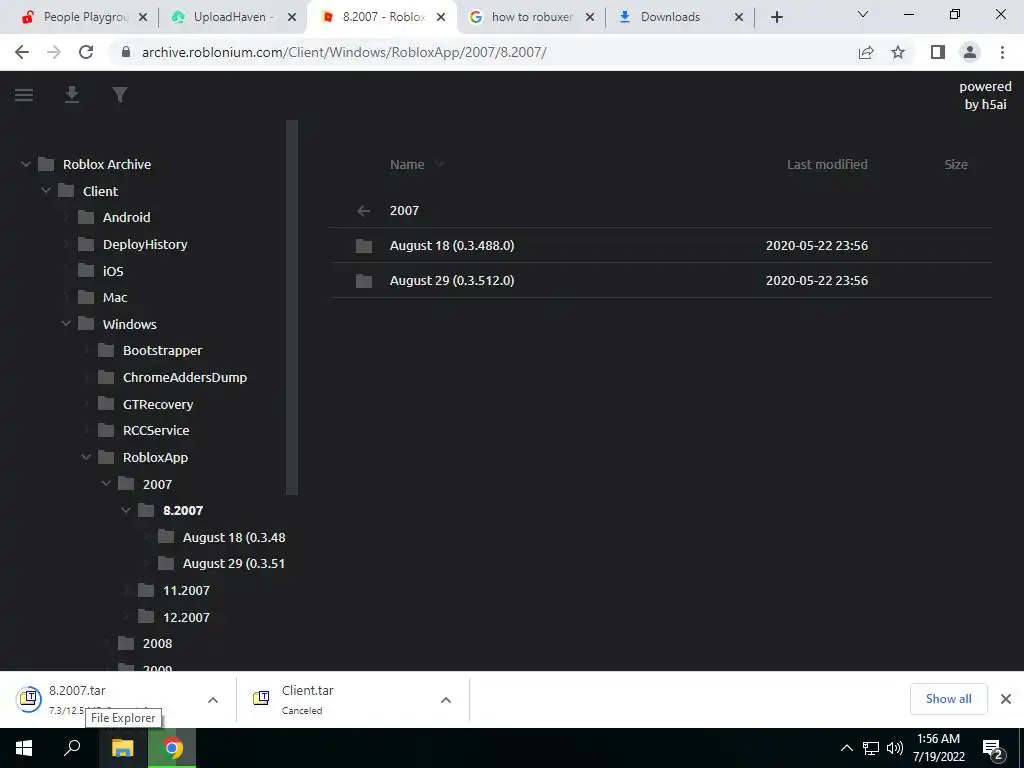Open options arrow for Client.tar download
1024x768 pixels.
pyautogui.click(x=446, y=700)
